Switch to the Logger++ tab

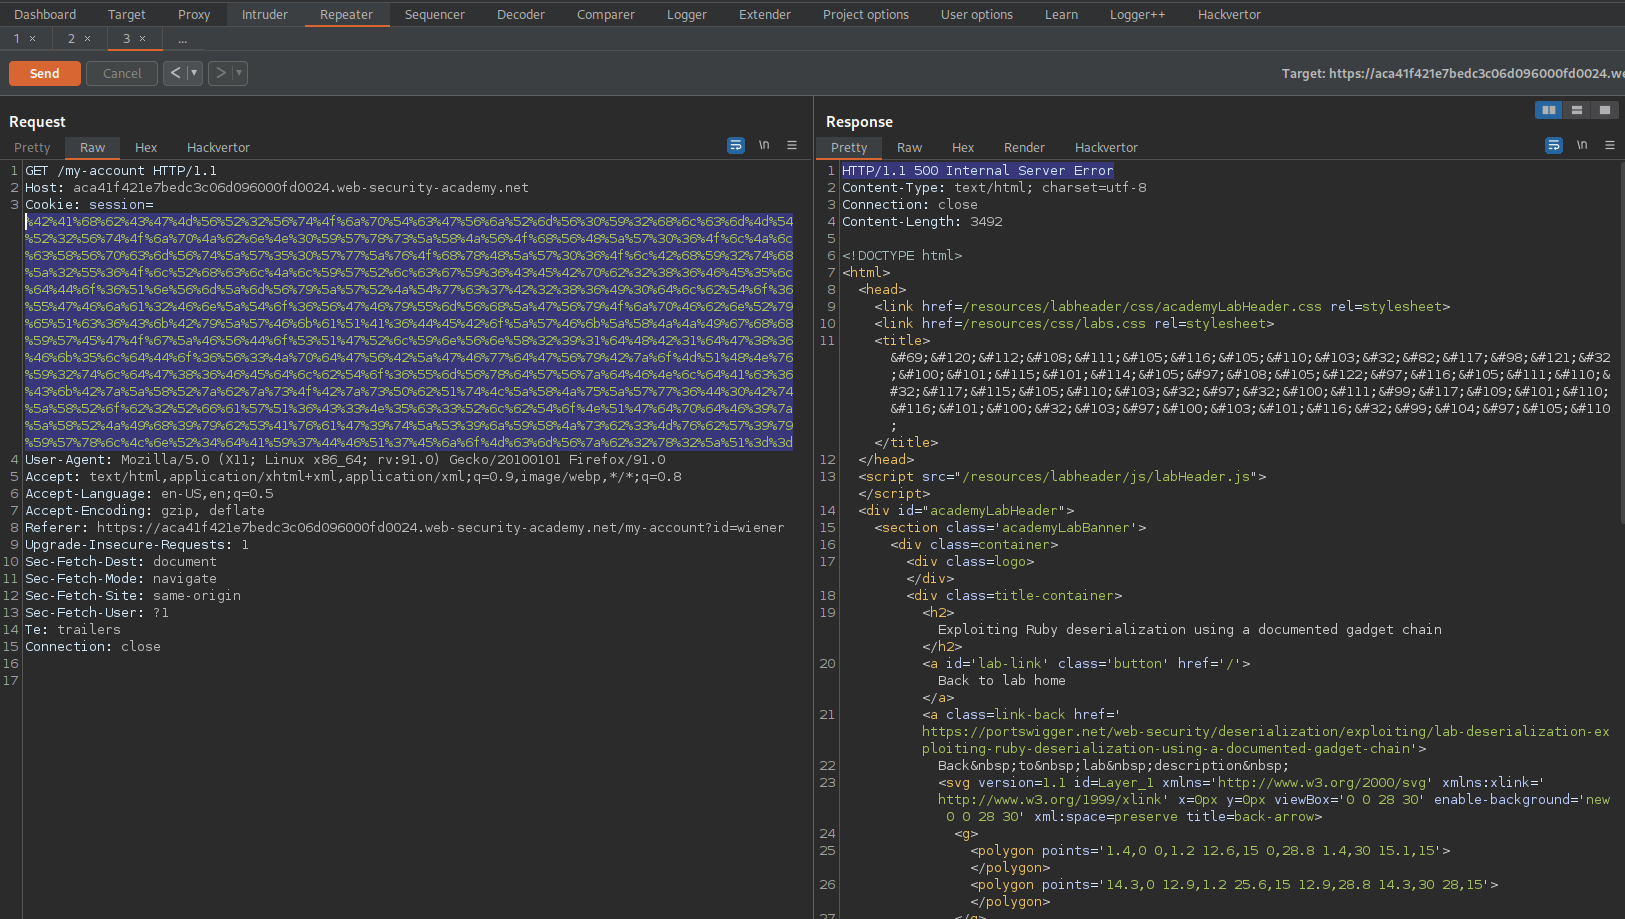click(1138, 14)
